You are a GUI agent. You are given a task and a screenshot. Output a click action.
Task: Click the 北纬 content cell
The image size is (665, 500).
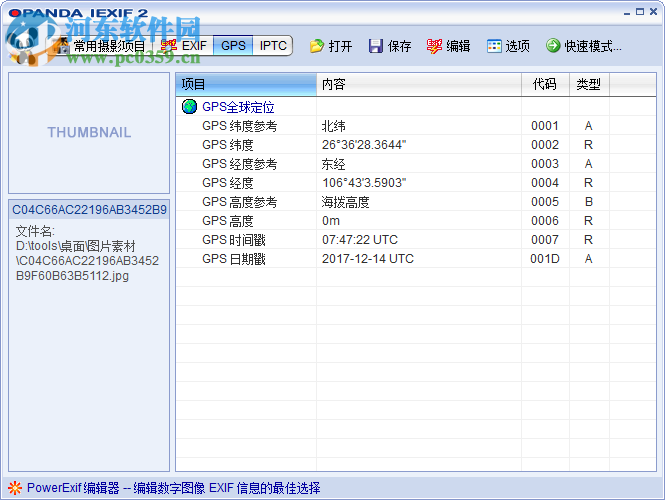333,126
